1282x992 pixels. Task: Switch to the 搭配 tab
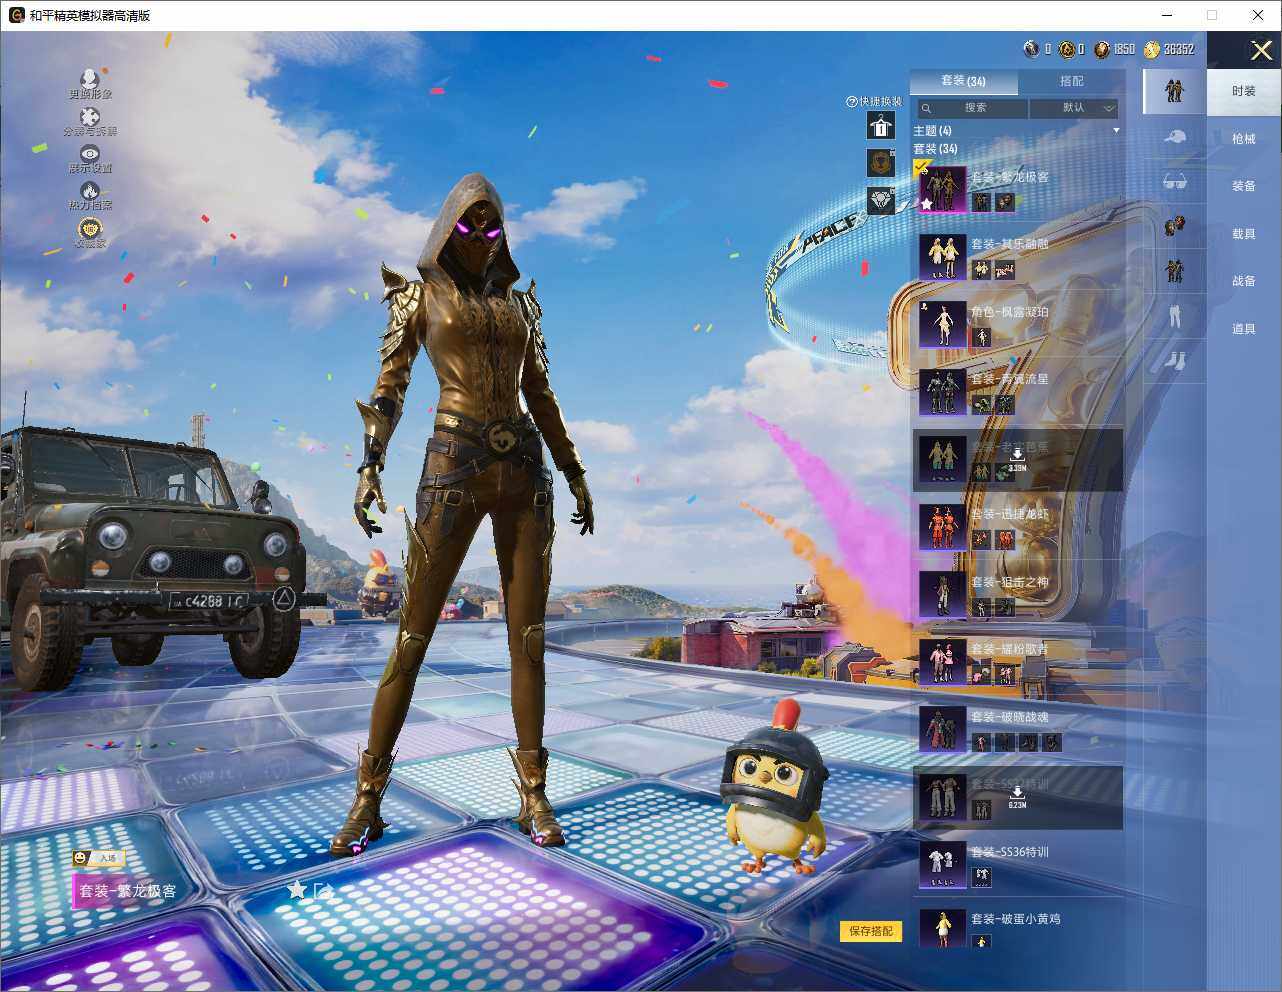pos(1071,81)
